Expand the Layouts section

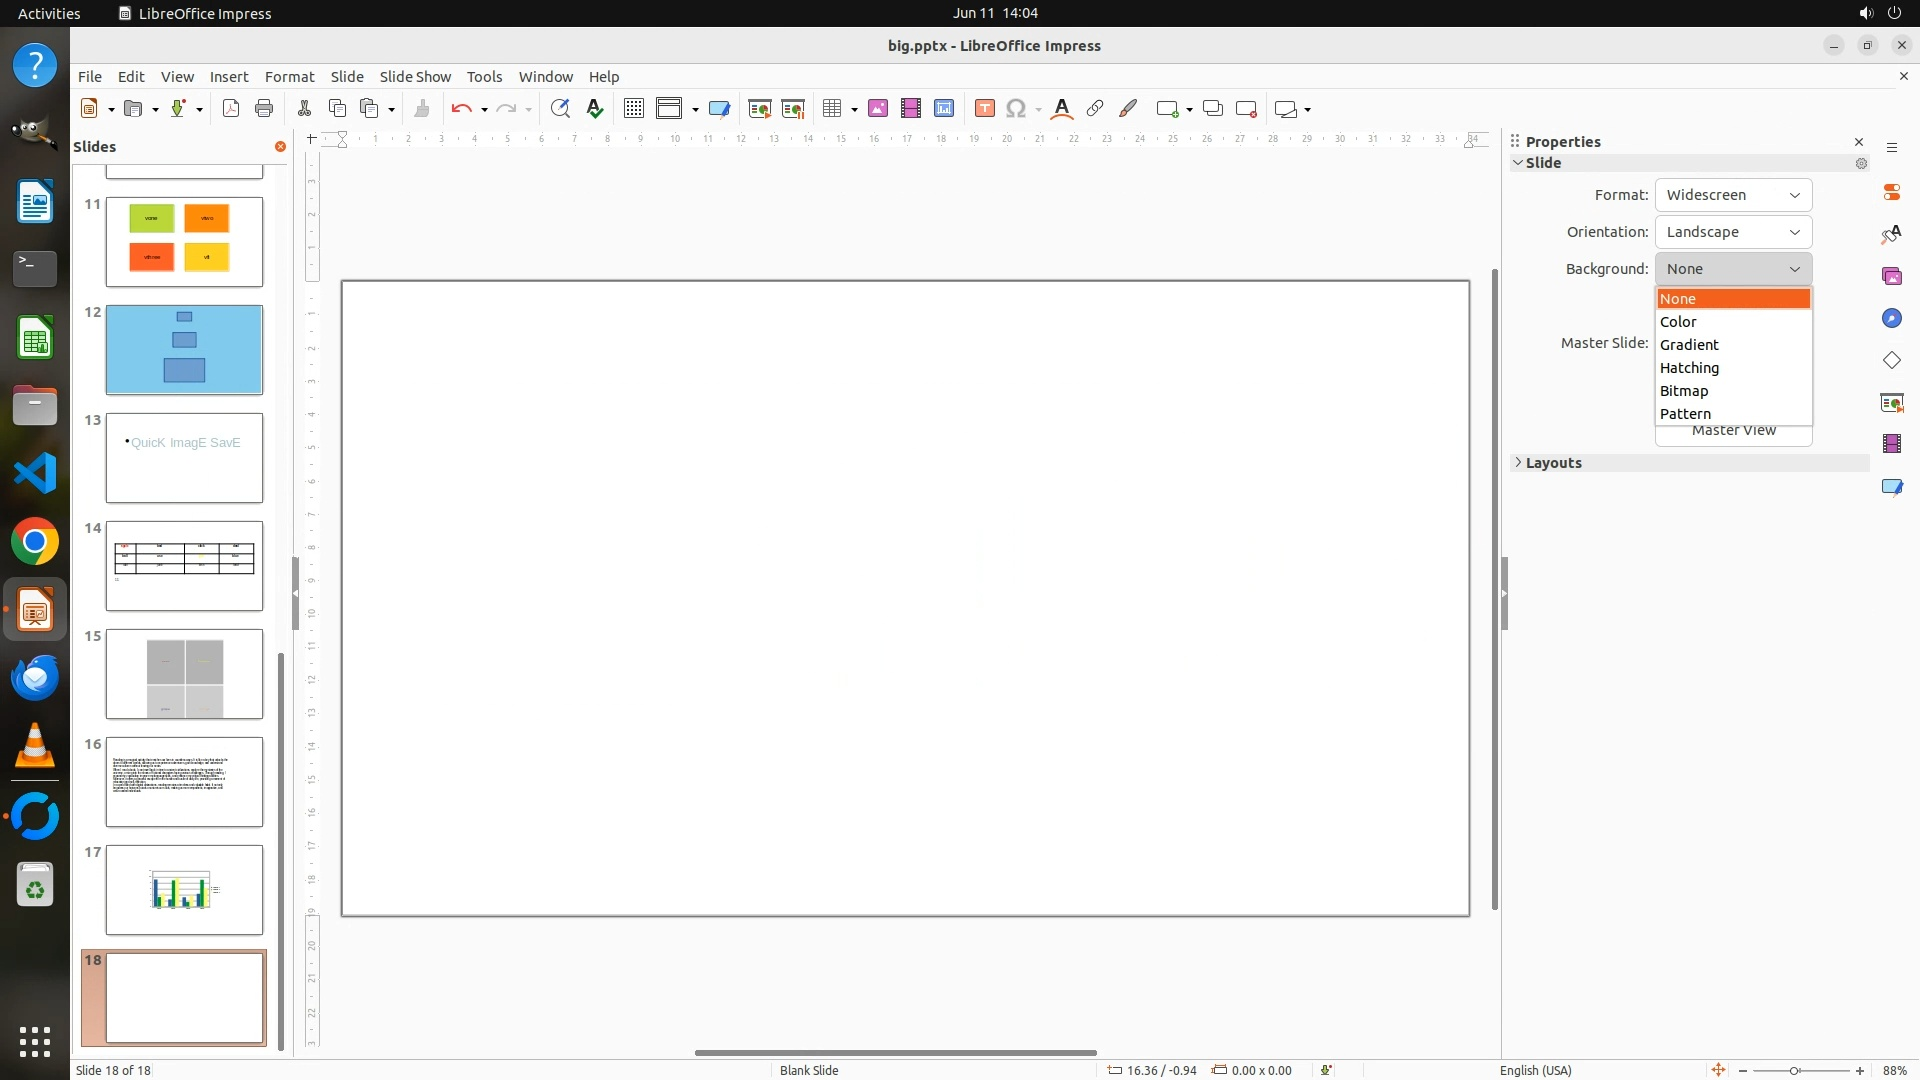click(1553, 463)
